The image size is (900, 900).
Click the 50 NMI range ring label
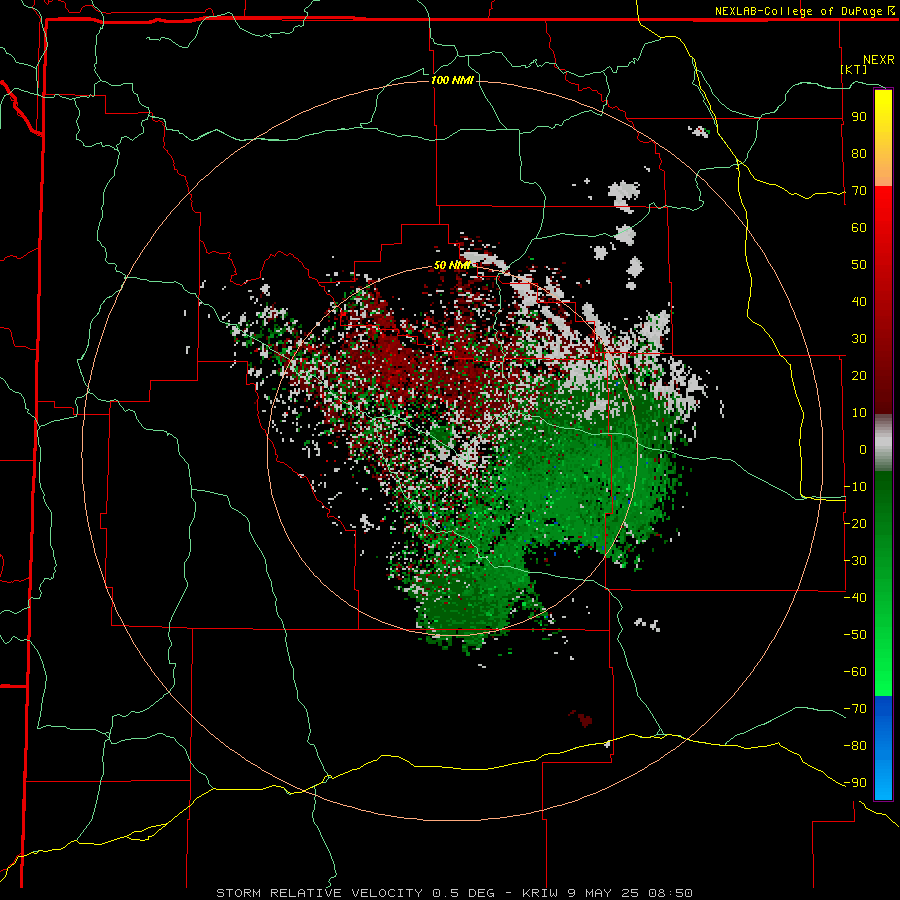[x=452, y=265]
